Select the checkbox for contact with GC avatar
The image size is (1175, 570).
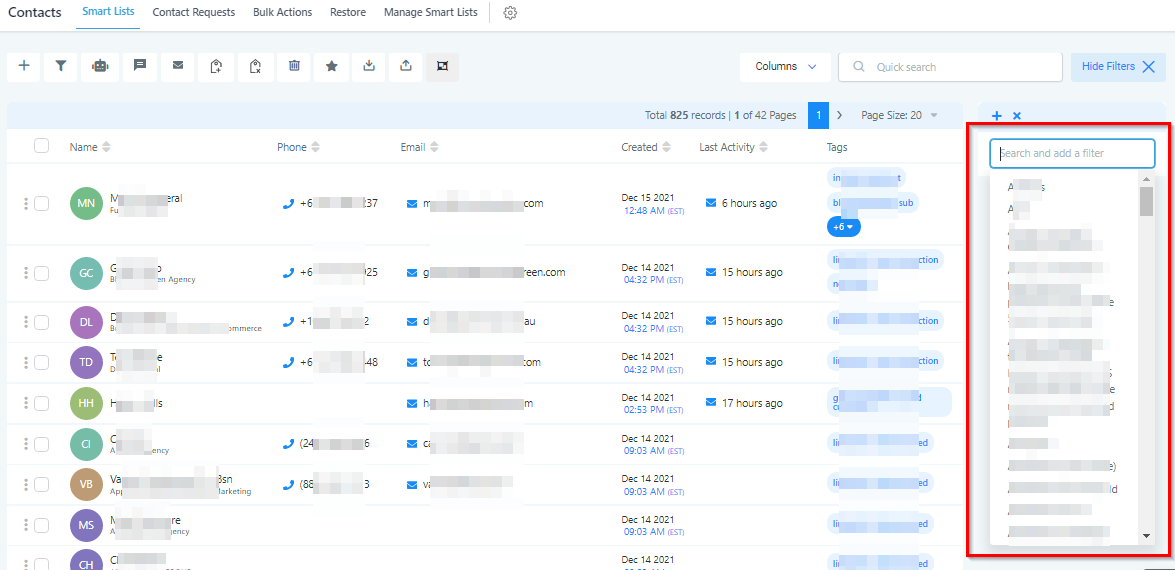[x=41, y=273]
